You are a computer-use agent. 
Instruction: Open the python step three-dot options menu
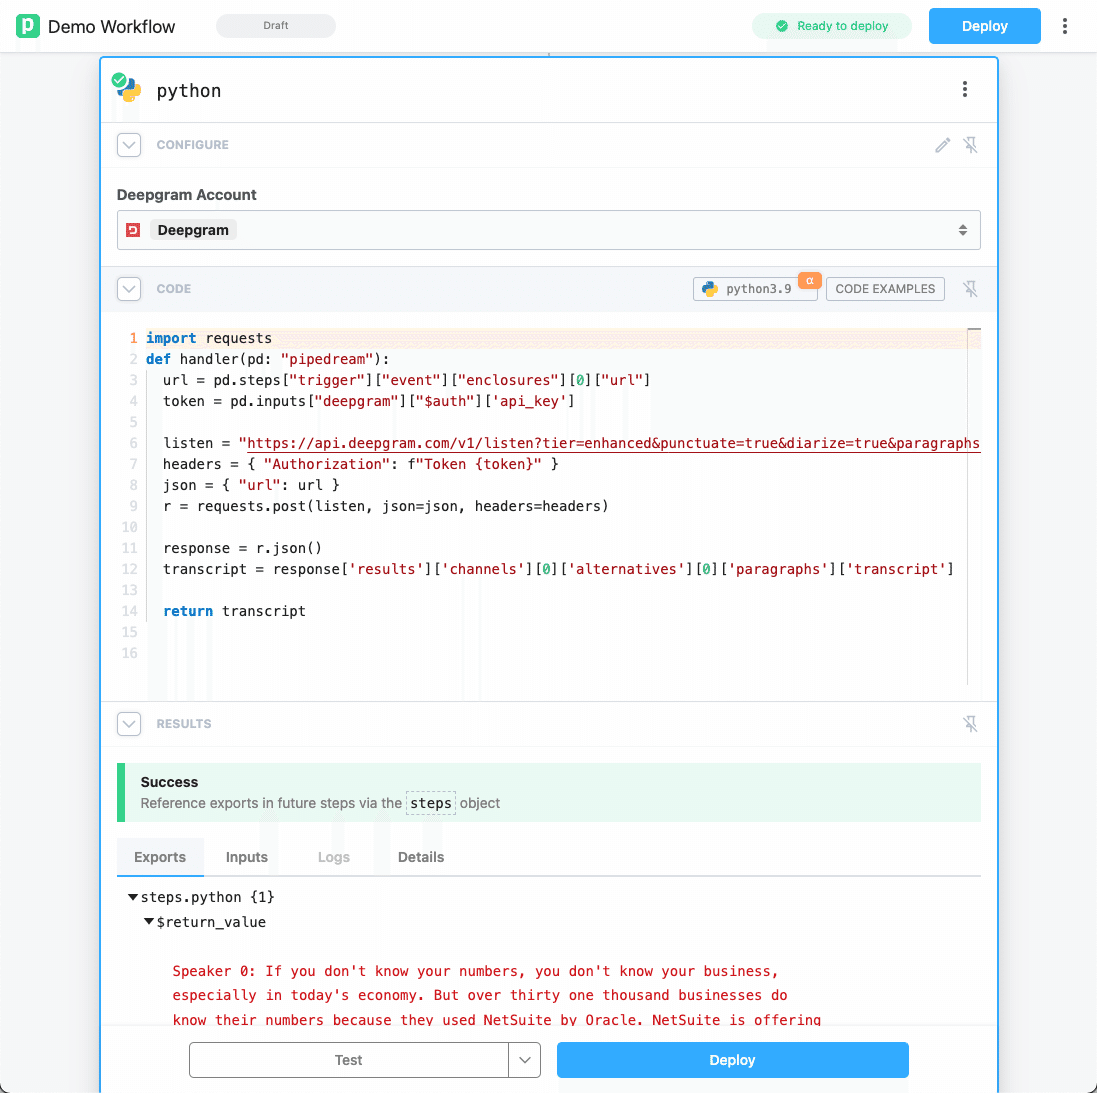(965, 90)
